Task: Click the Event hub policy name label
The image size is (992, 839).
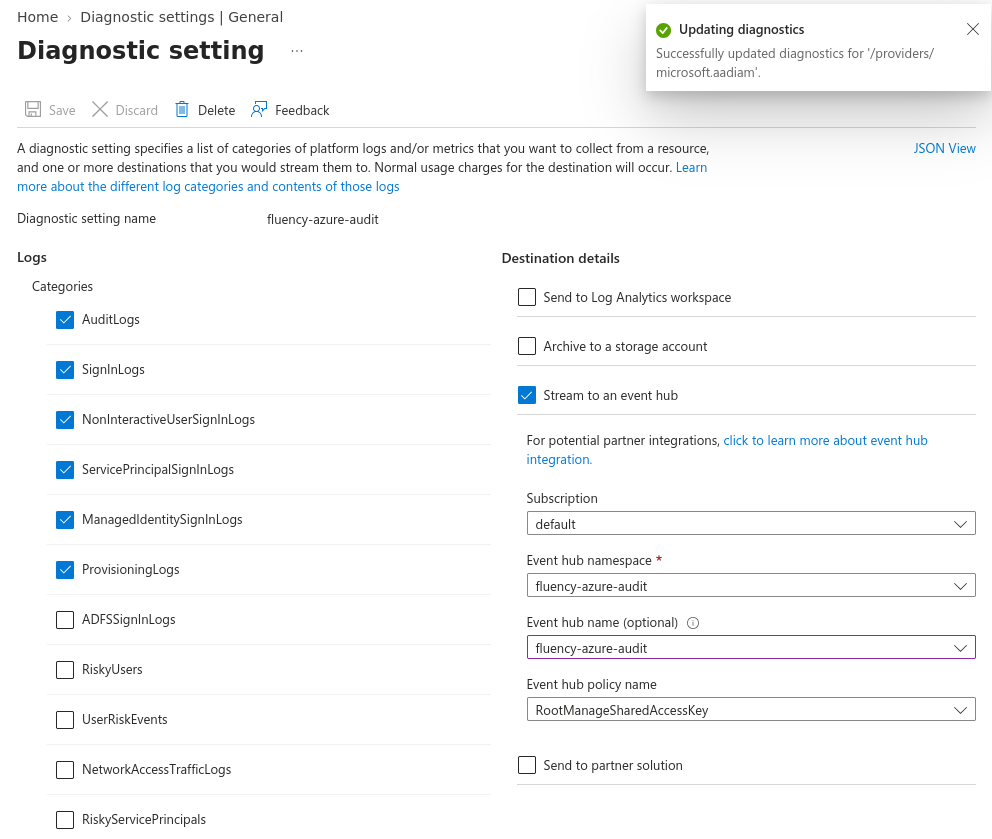Action: (x=592, y=685)
